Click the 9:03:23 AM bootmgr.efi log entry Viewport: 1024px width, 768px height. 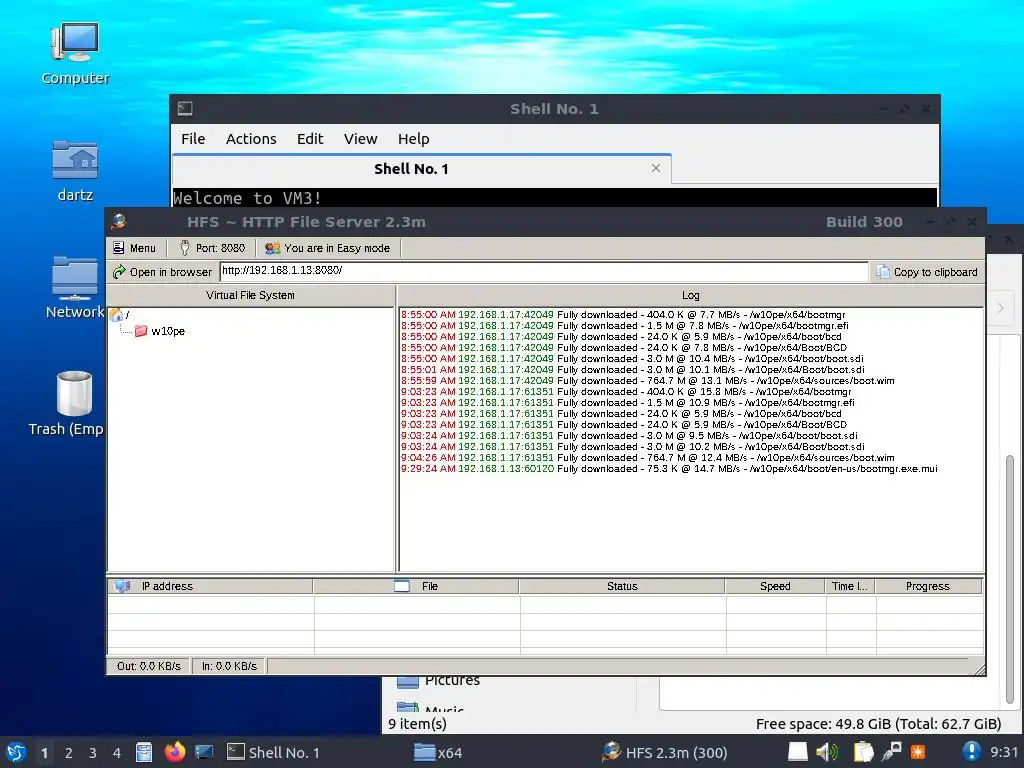click(628, 402)
